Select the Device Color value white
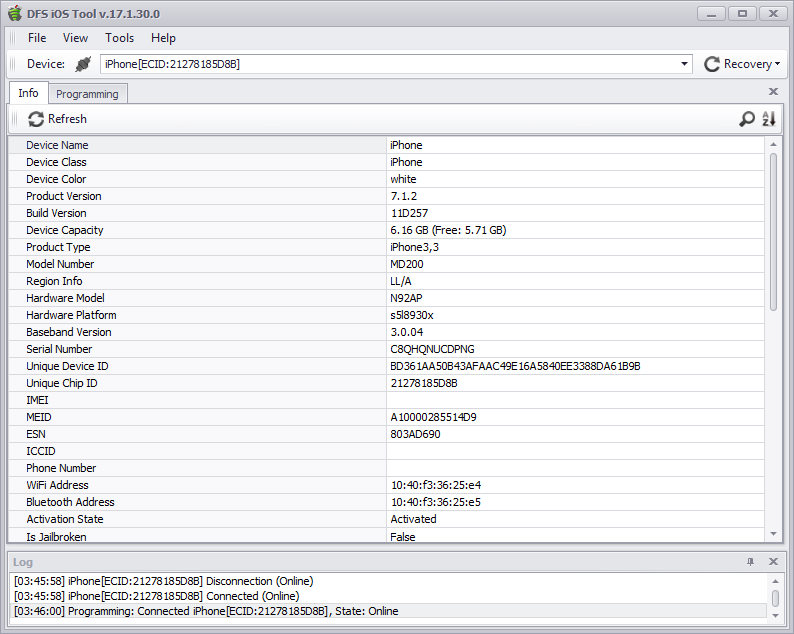This screenshot has height=634, width=794. pyautogui.click(x=403, y=179)
